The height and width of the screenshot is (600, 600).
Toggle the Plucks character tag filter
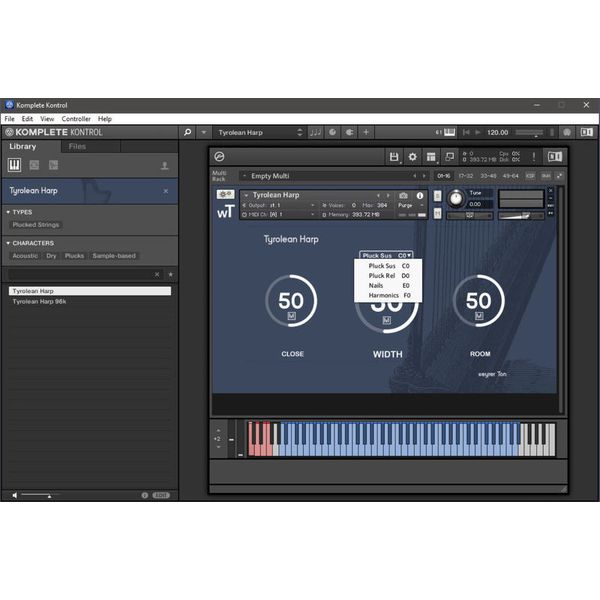(x=74, y=256)
